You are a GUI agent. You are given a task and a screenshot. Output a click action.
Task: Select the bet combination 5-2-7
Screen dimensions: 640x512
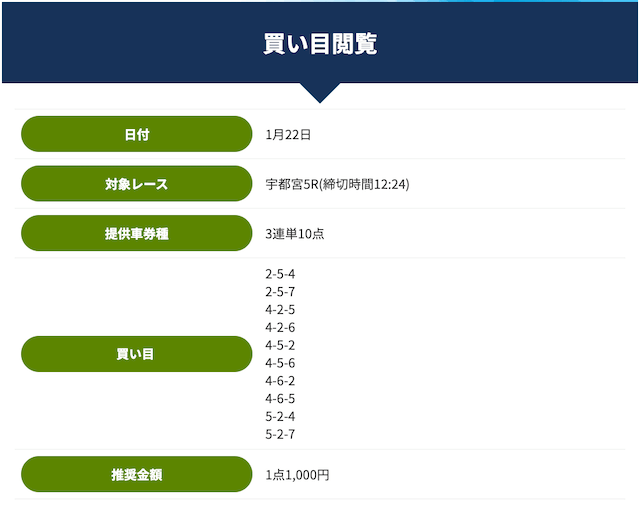280,434
